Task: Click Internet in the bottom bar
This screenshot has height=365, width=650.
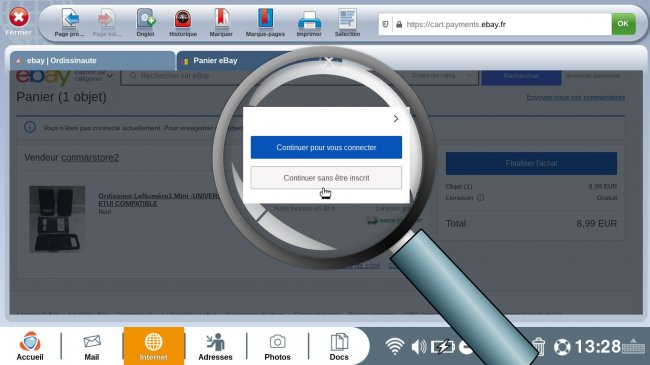Action: click(x=153, y=346)
